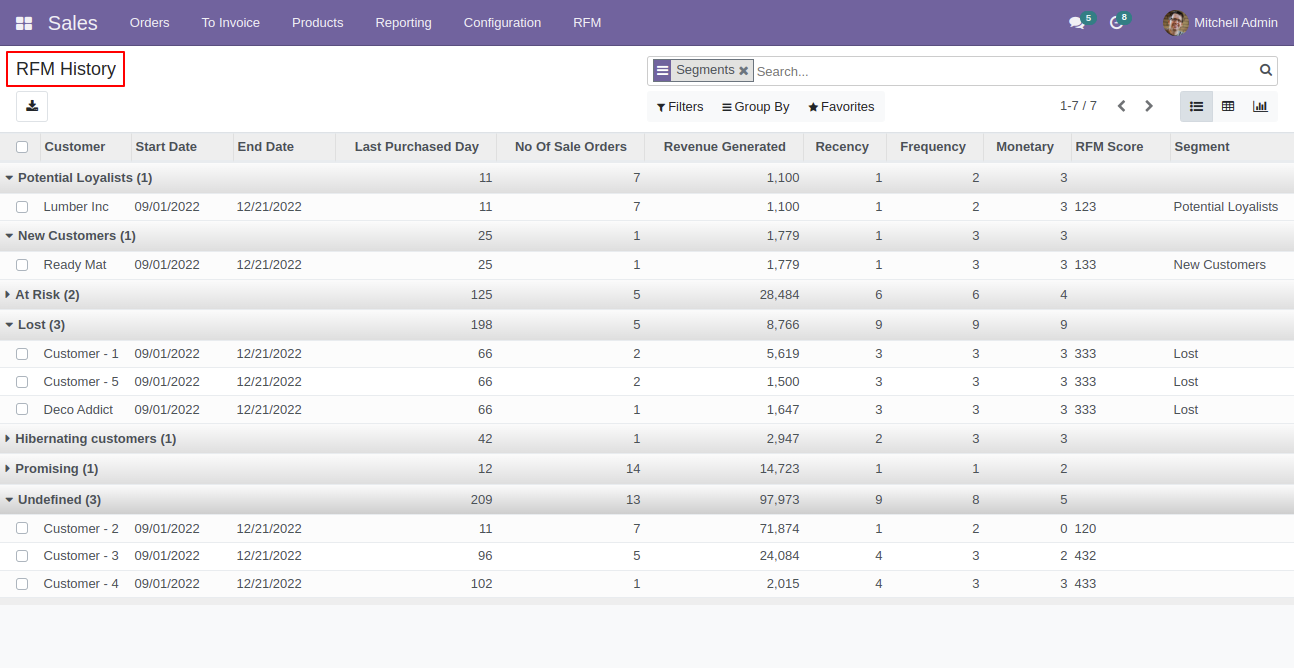This screenshot has height=668, width=1294.
Task: Switch to pivot view
Action: click(1228, 106)
